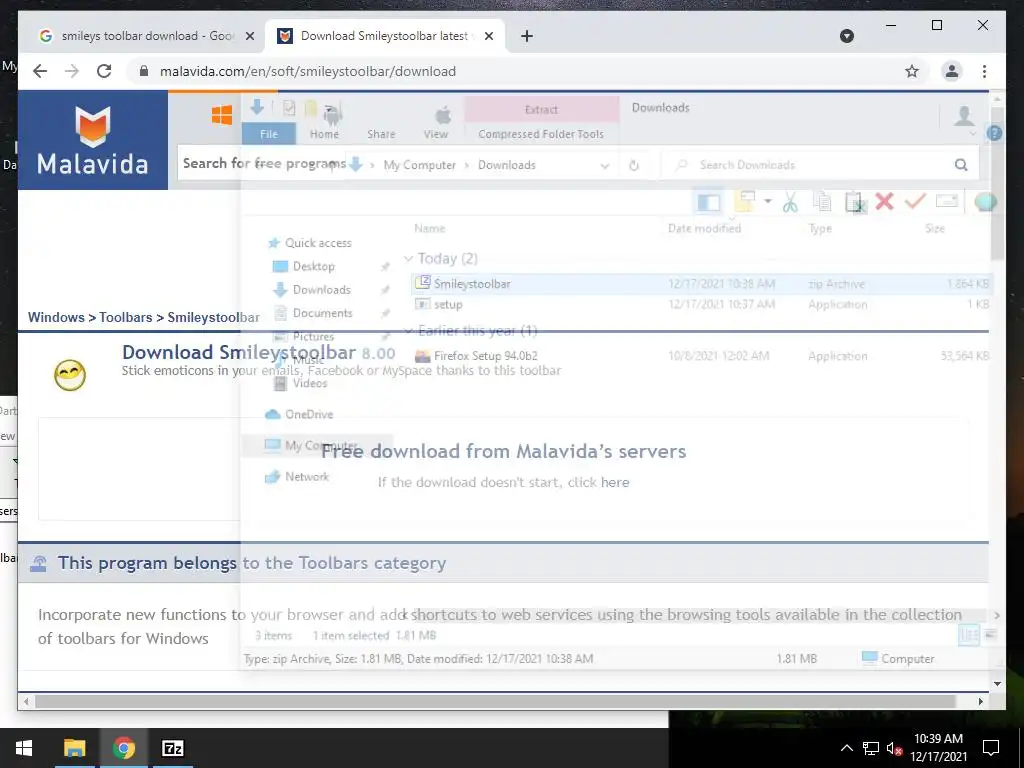Open the taskbar volume control
Viewport: 1024px width, 768px height.
click(x=894, y=748)
